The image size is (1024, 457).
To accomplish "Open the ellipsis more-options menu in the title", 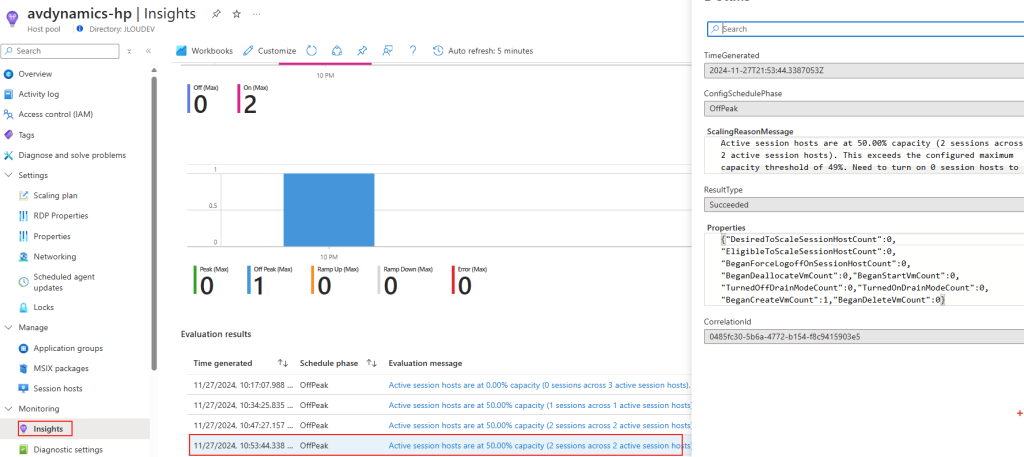I will [x=256, y=14].
